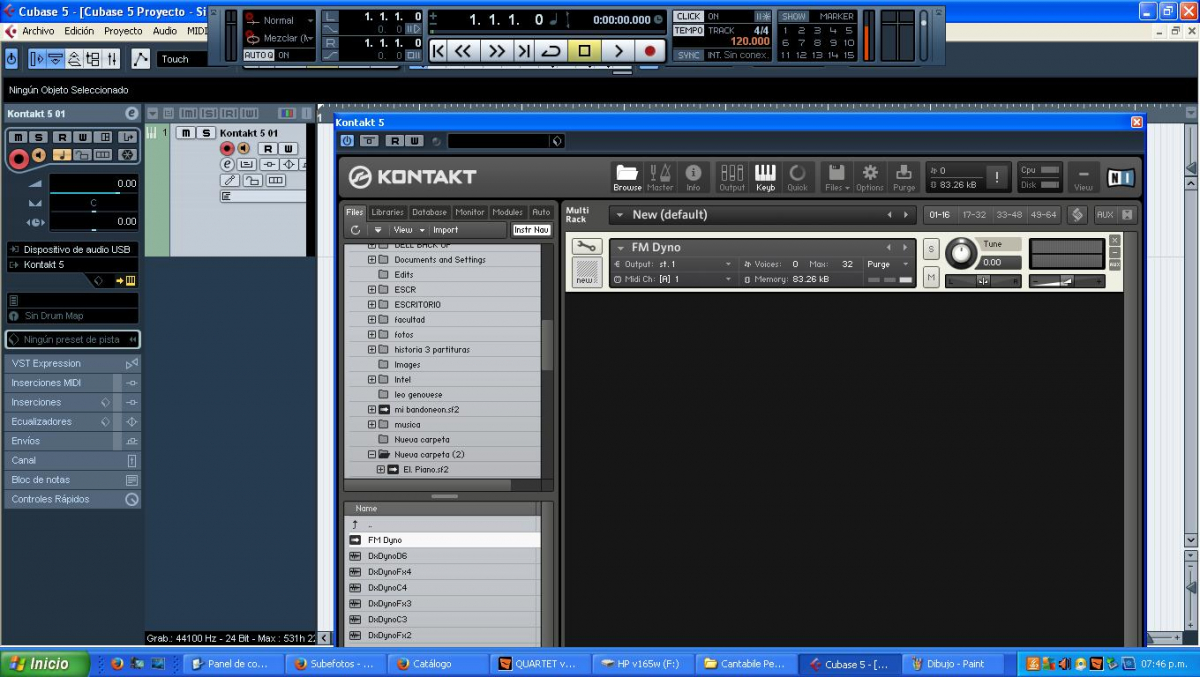This screenshot has width=1200, height=677.
Task: Toggle Read automation on Kontakt 5 01 track
Action: pyautogui.click(x=268, y=149)
